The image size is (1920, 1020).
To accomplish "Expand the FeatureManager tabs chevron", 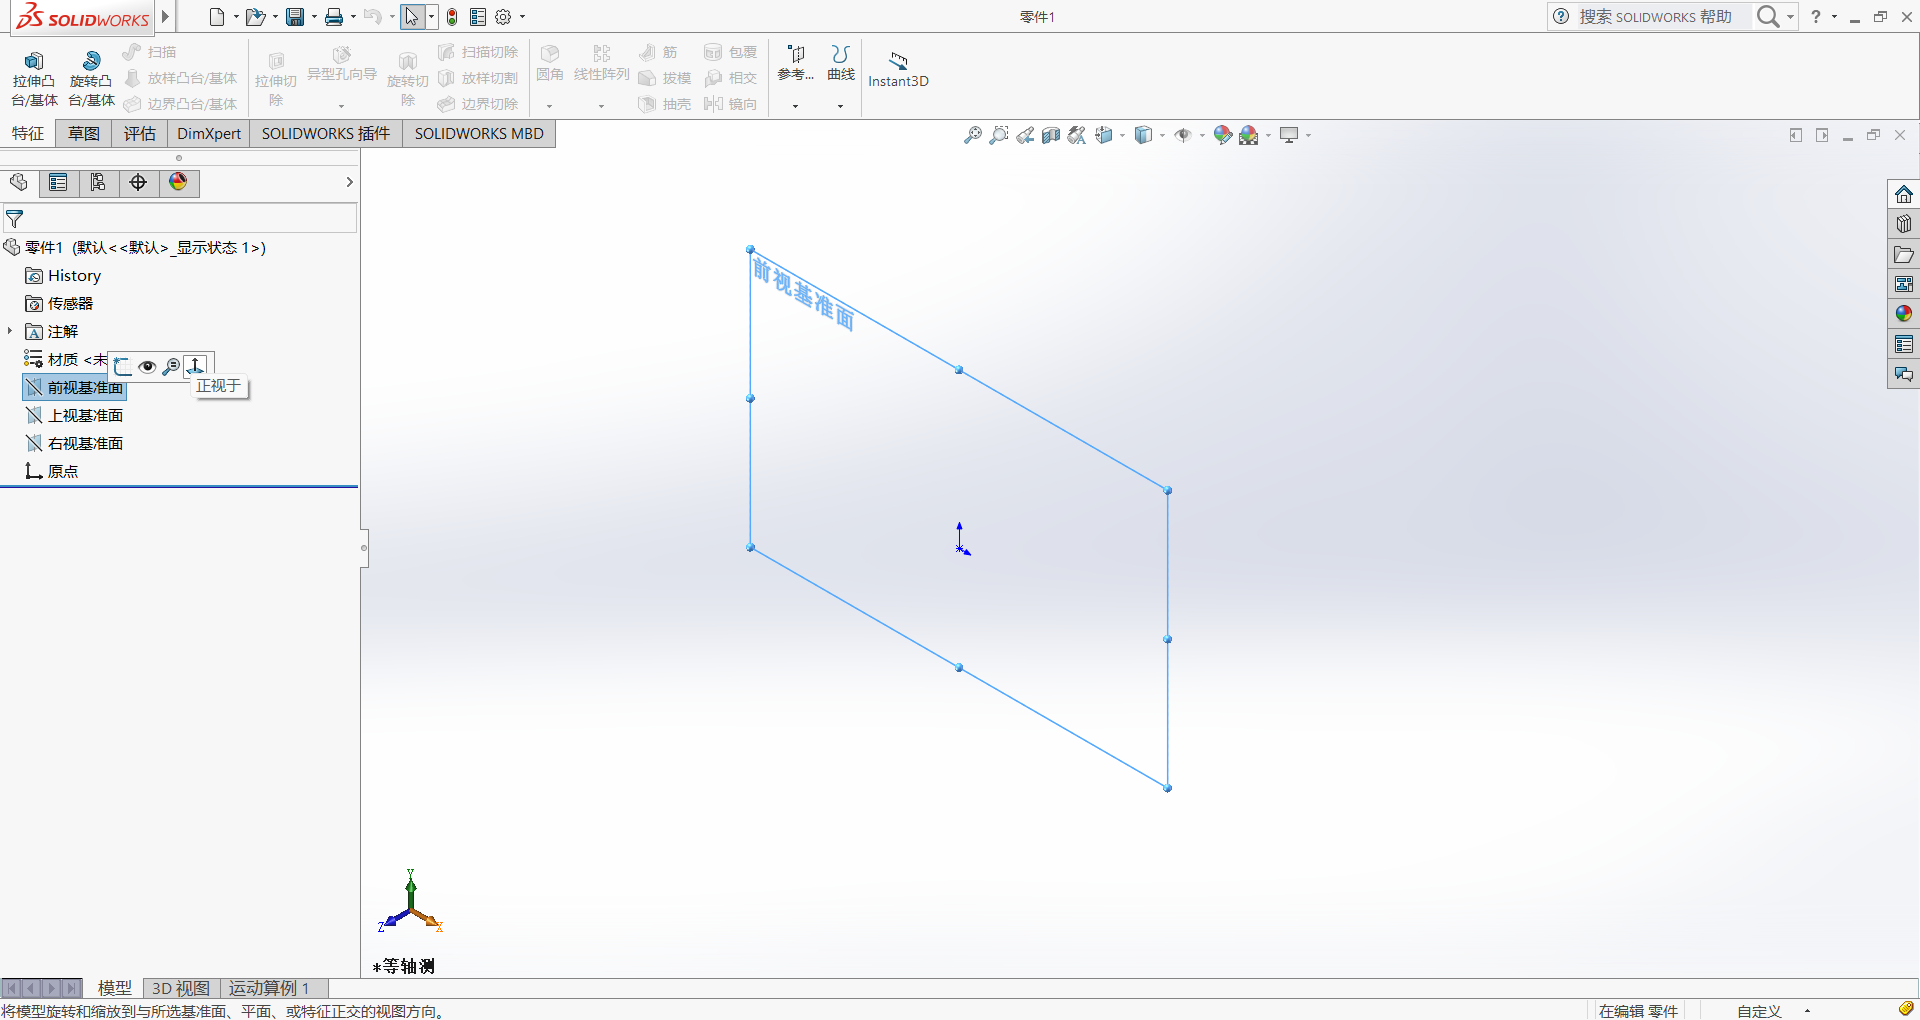I will tap(349, 182).
